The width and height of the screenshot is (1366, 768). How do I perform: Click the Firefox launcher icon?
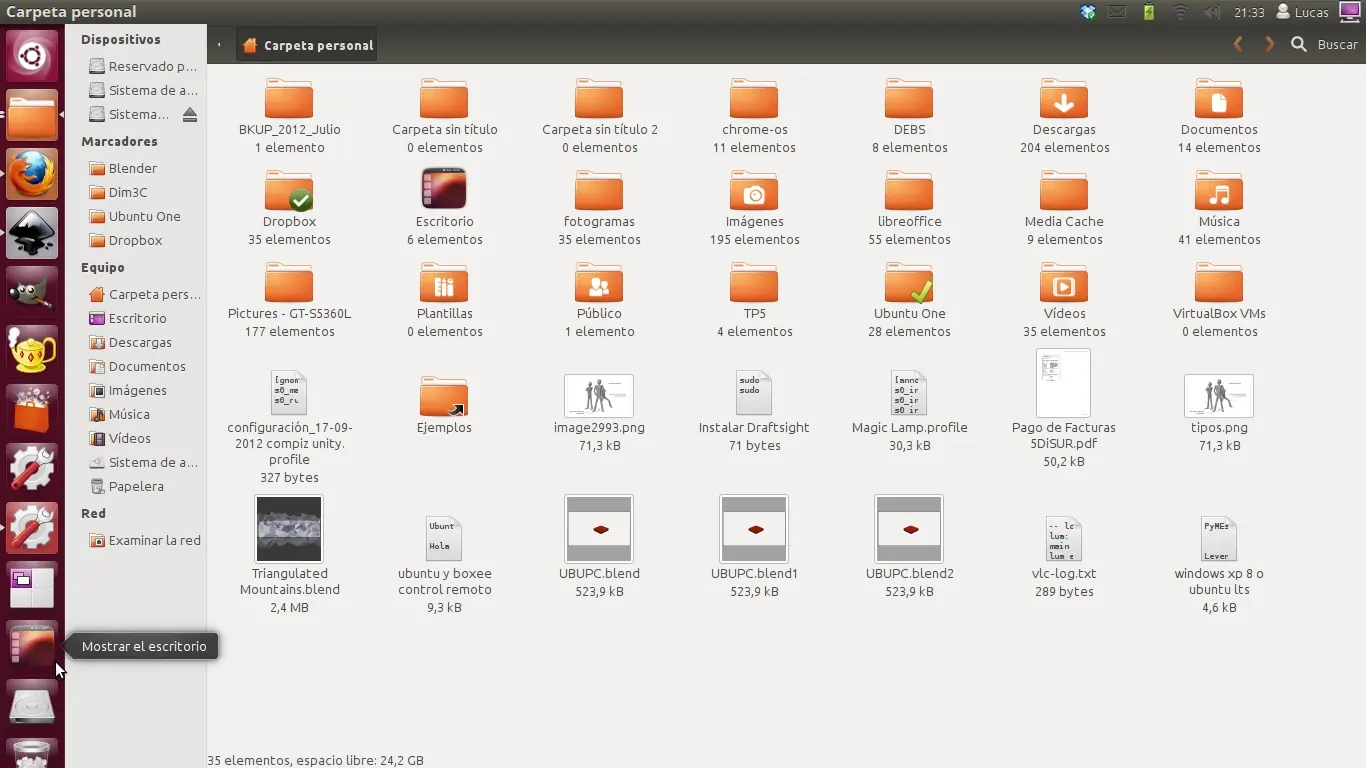32,174
